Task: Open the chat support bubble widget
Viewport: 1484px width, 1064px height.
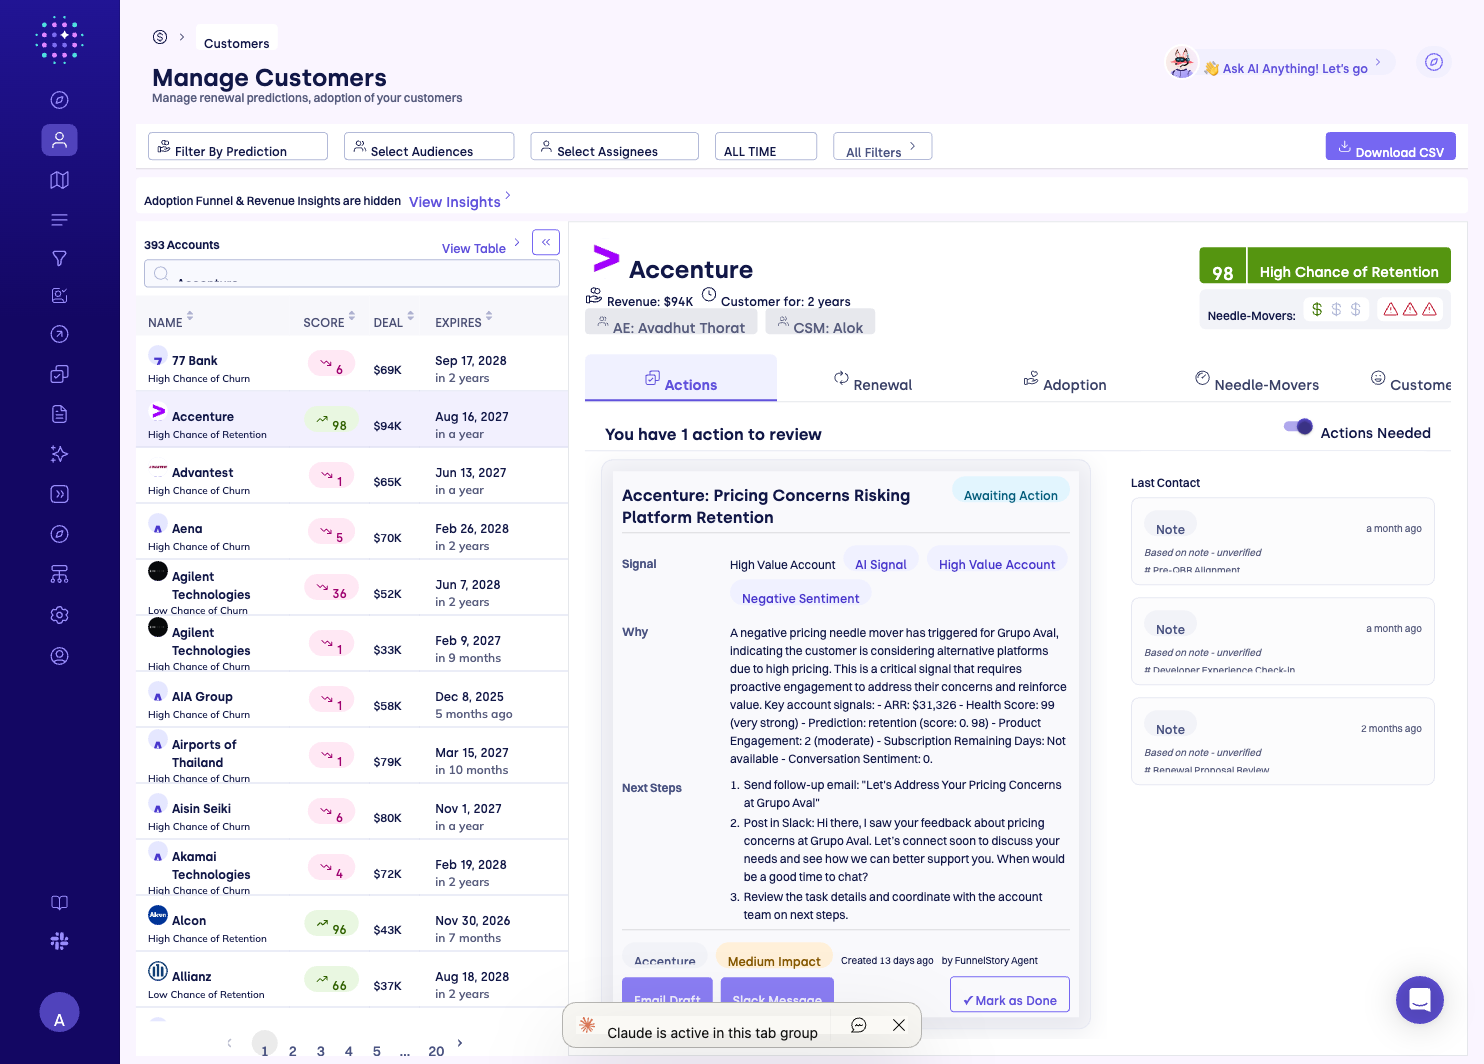Action: point(1420,1000)
